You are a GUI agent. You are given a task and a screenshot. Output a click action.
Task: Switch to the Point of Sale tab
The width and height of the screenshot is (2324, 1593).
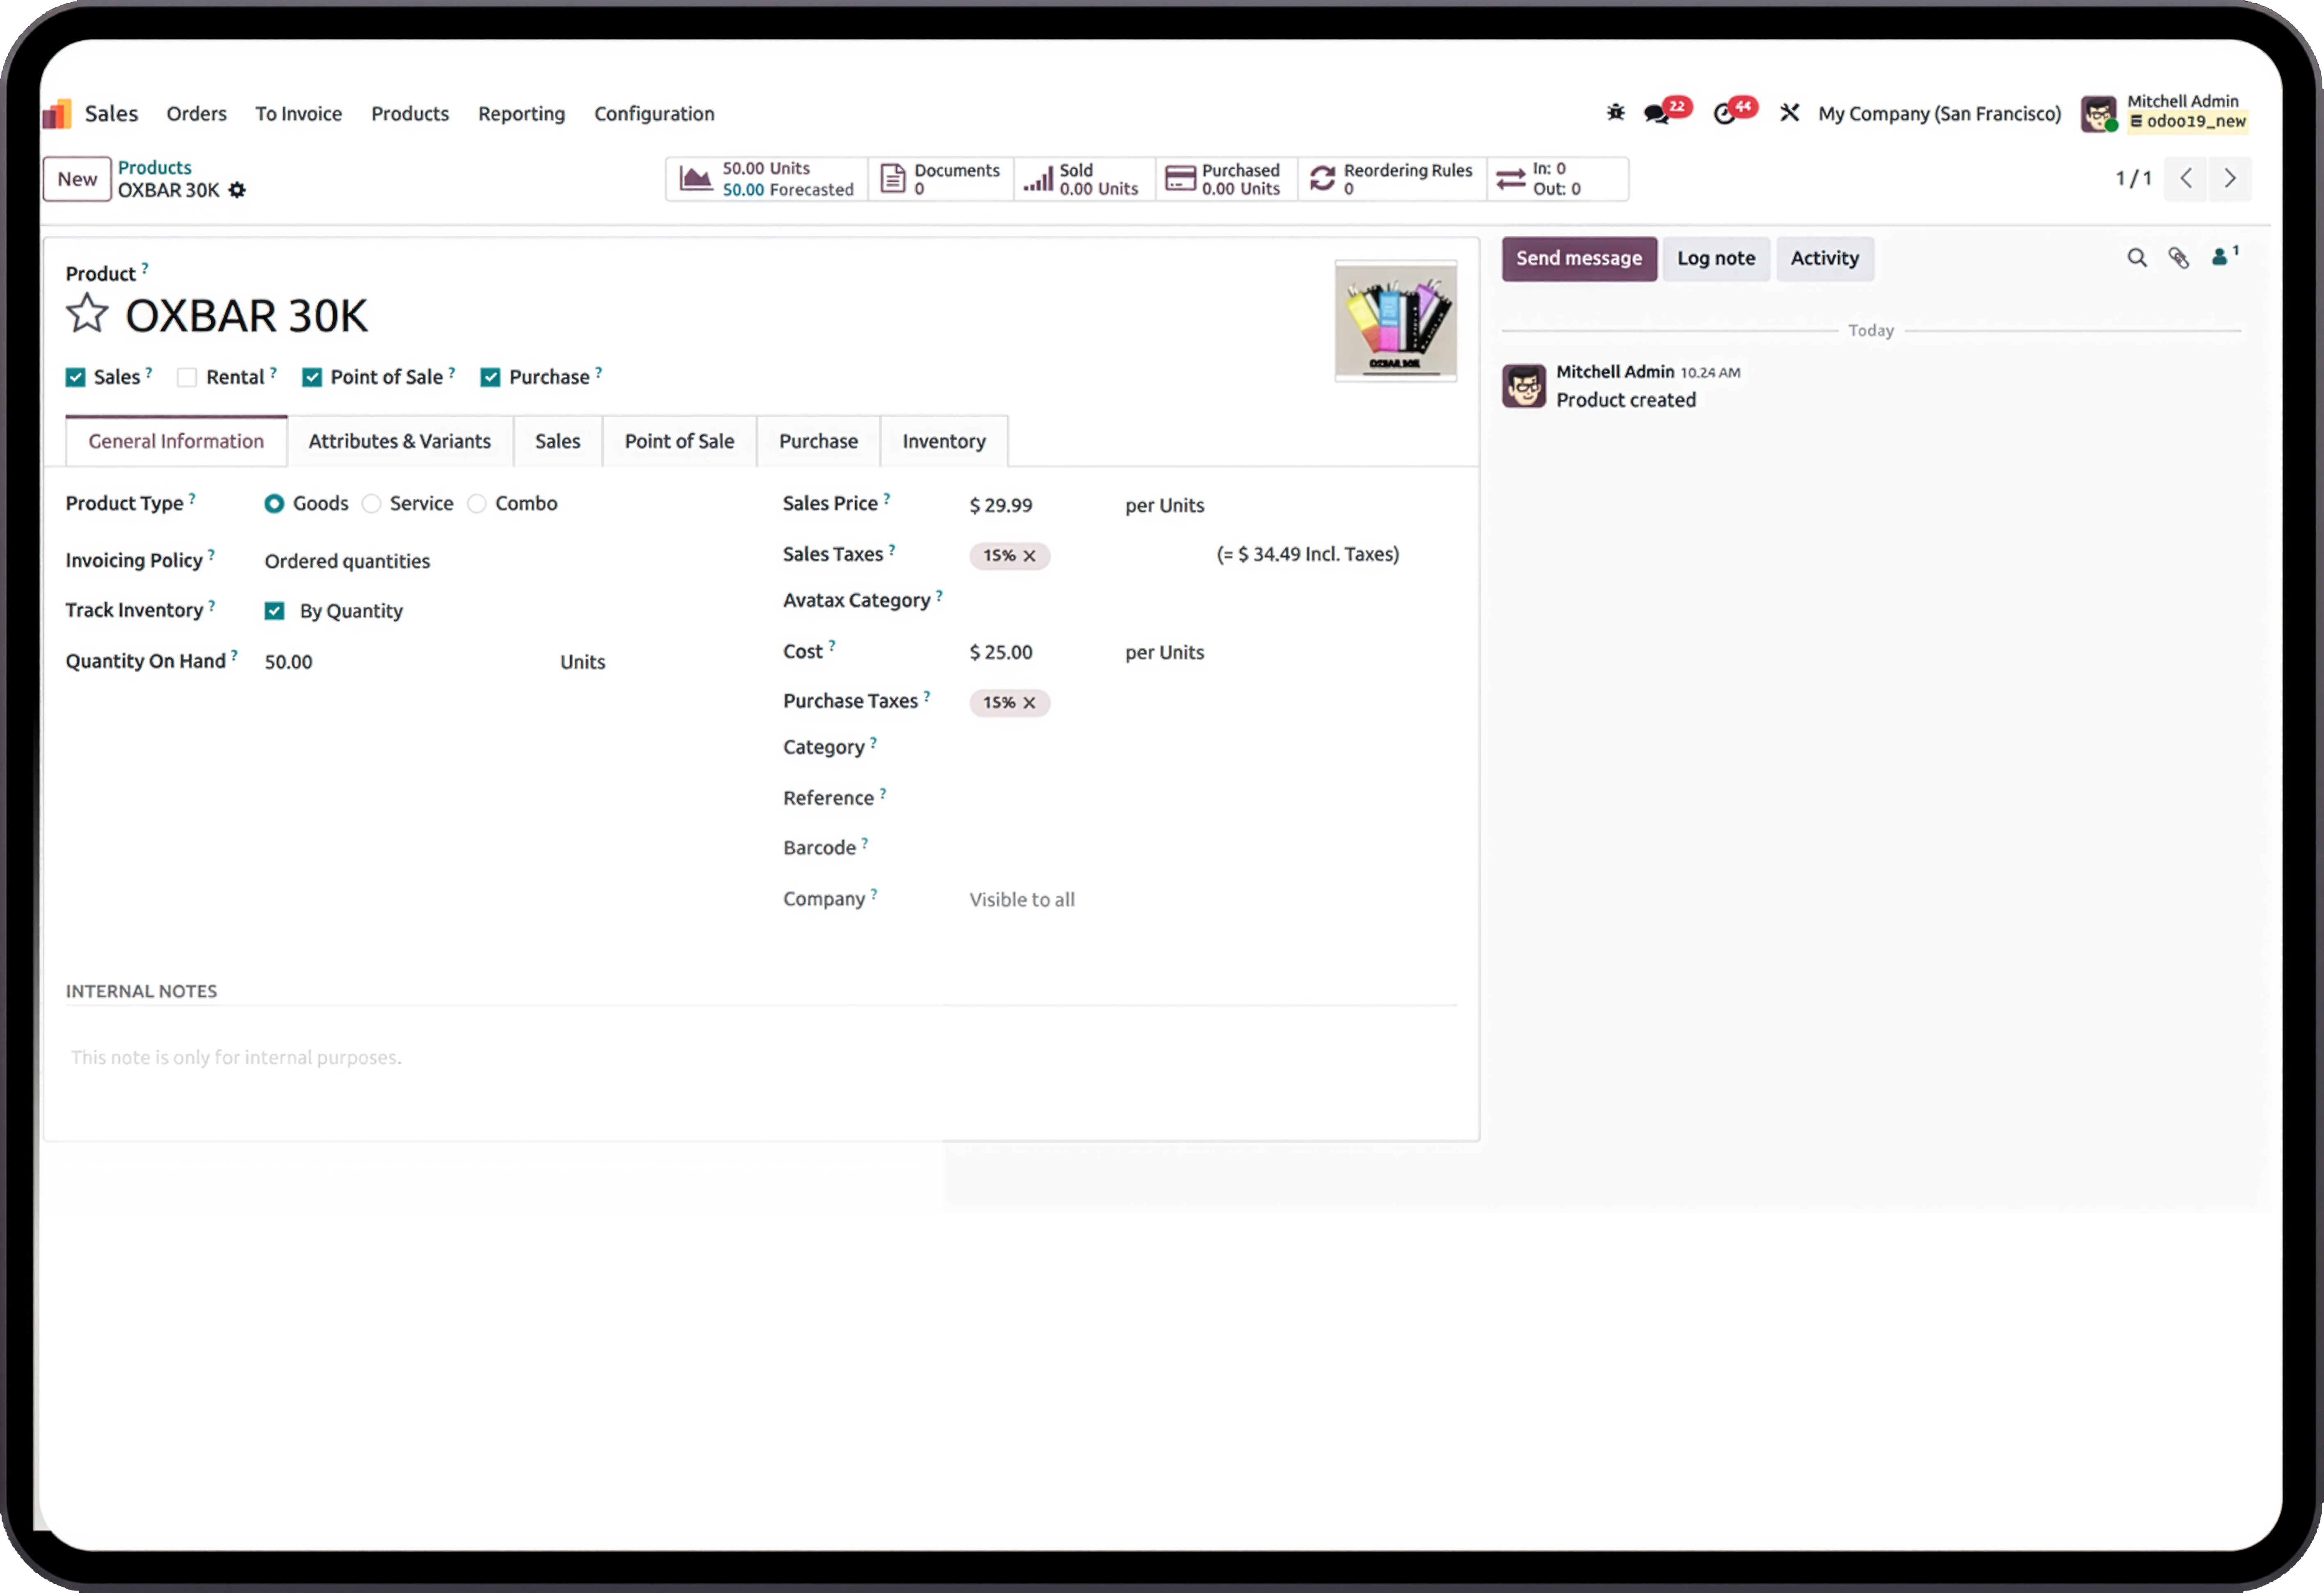(x=679, y=441)
